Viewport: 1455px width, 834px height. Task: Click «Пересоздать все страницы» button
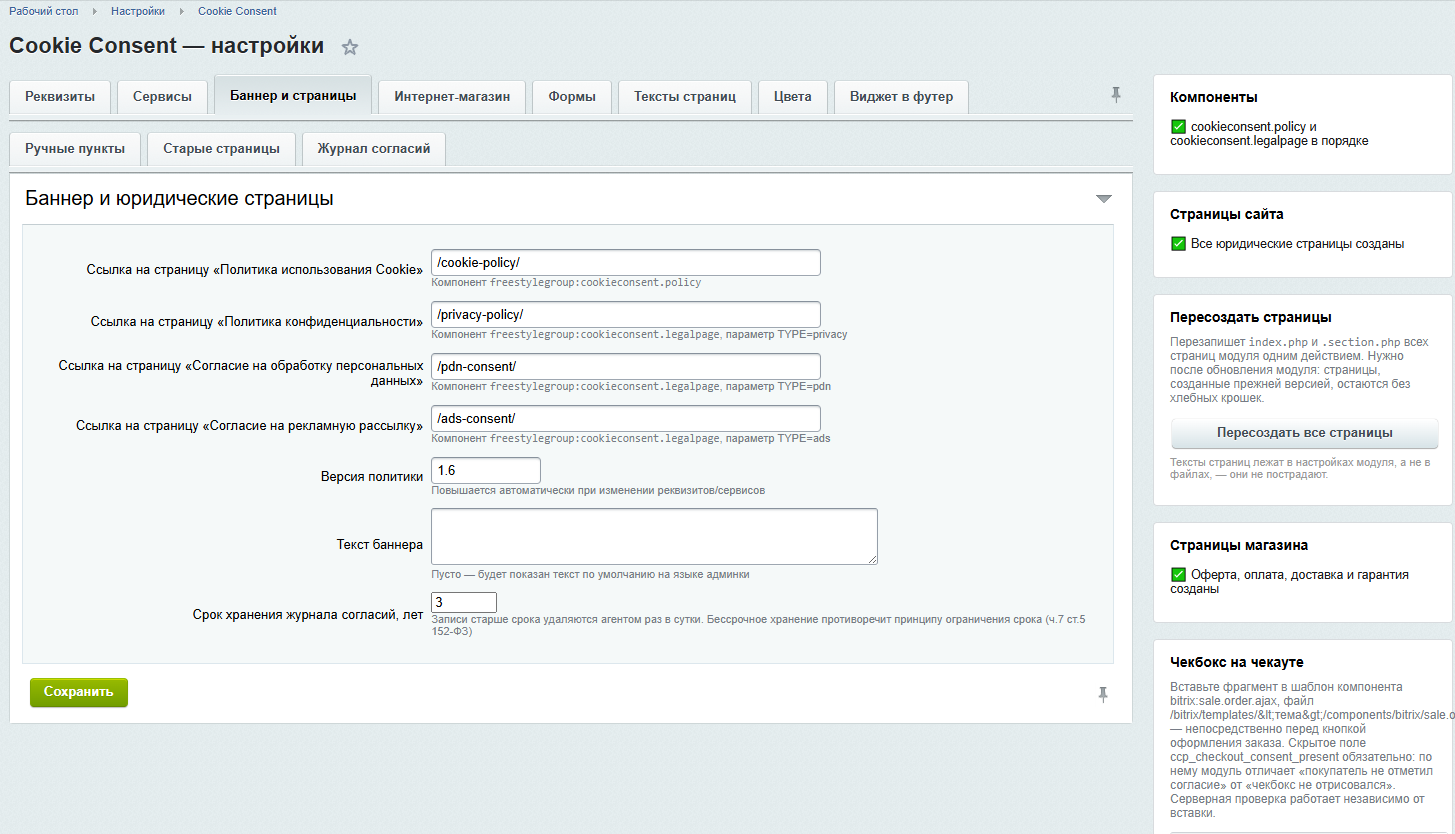tap(1304, 433)
